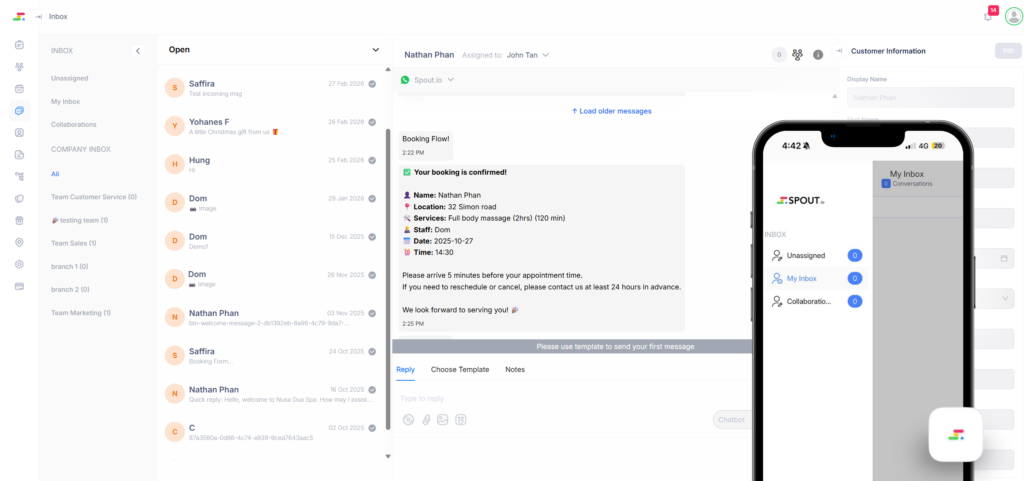This screenshot has height=481, width=1024.
Task: Open settings gear icon in left sidebar
Action: click(x=19, y=264)
